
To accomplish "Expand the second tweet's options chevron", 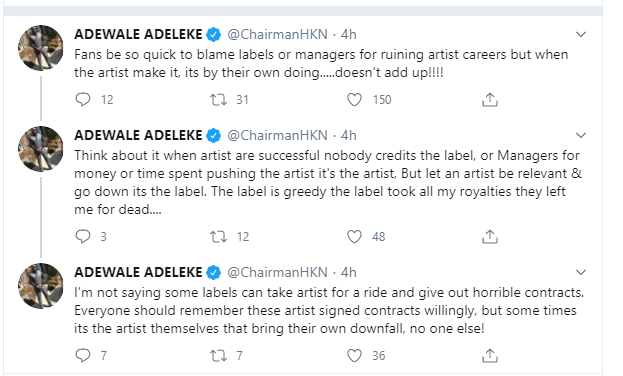I will click(581, 136).
